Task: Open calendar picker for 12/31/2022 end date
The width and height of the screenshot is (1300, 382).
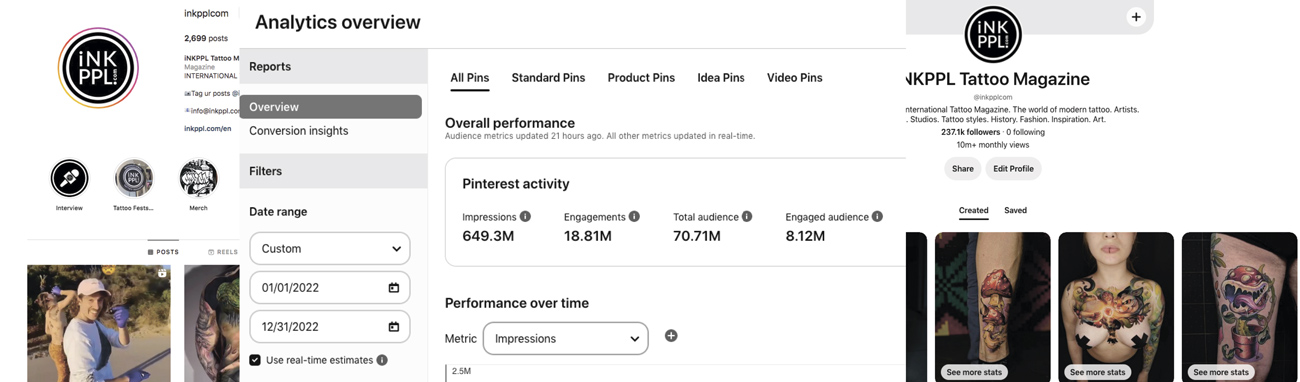Action: [394, 327]
